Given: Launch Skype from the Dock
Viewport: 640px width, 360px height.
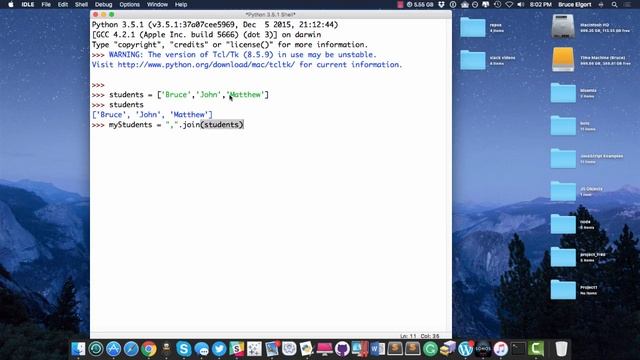Looking at the screenshot, I should point(183,349).
